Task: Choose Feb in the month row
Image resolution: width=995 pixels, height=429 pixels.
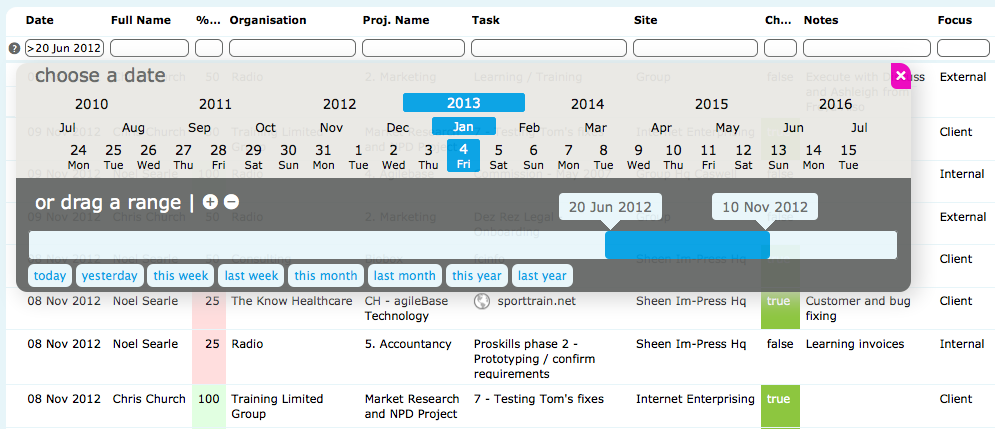Action: pyautogui.click(x=529, y=127)
